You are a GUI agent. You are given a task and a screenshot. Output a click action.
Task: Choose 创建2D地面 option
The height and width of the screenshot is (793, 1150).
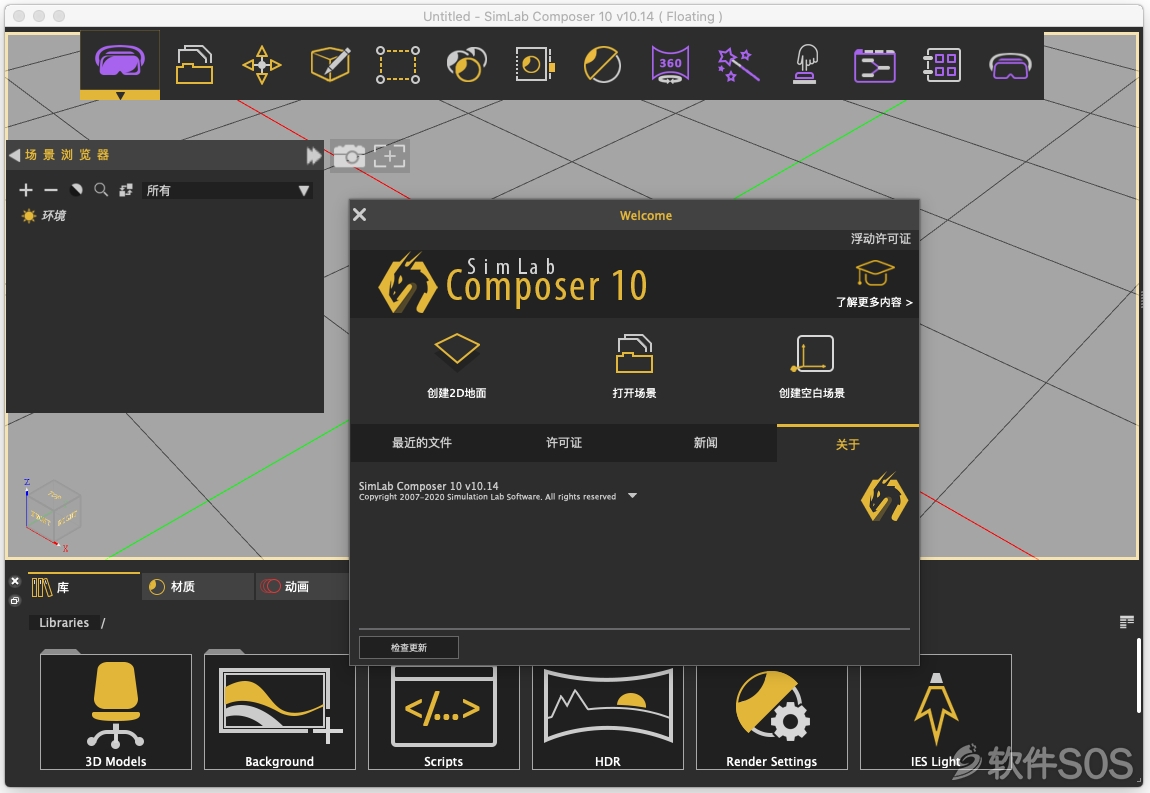coord(456,366)
